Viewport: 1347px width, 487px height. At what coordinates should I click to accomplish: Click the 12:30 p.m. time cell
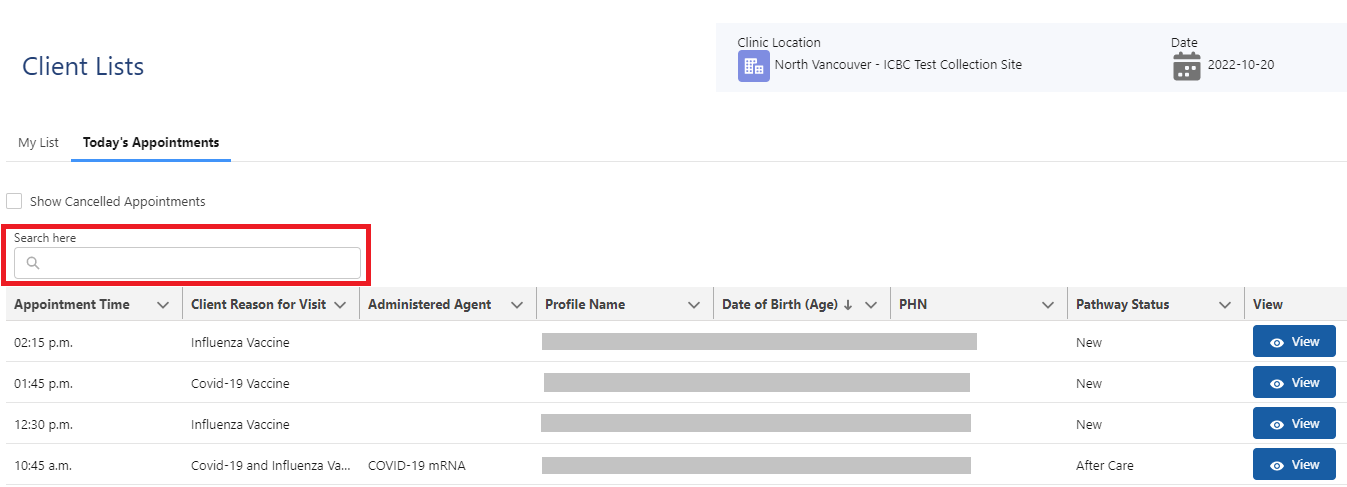pyautogui.click(x=43, y=425)
